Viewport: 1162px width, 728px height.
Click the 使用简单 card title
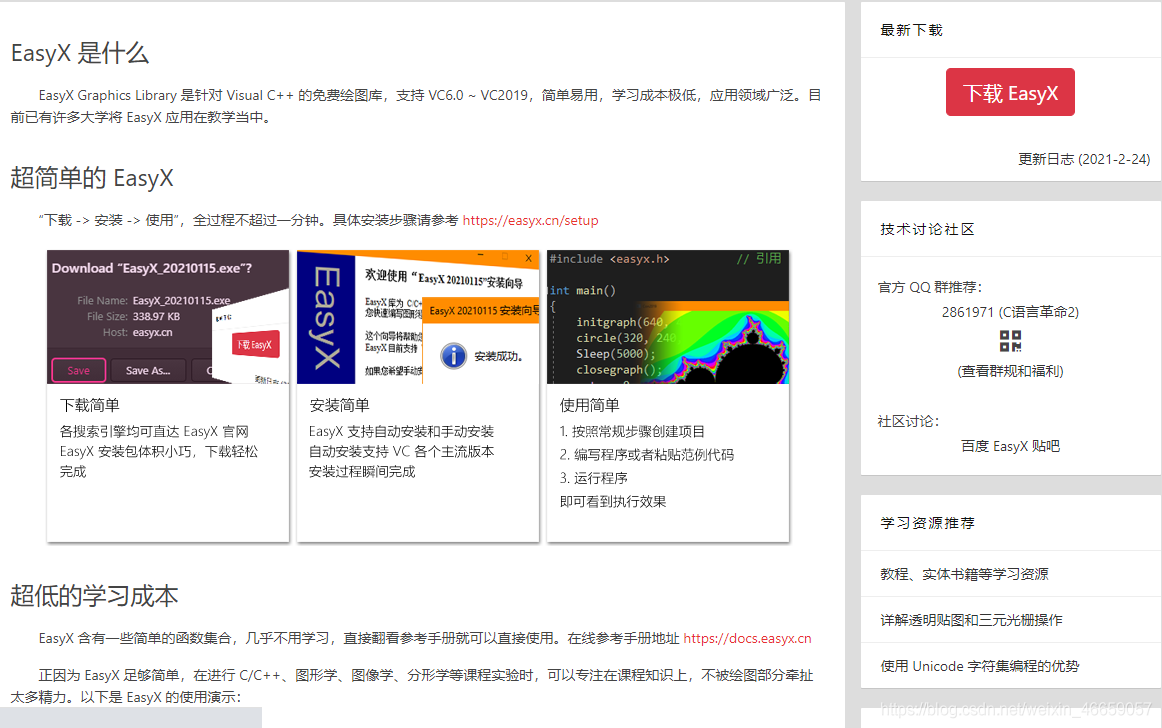tap(589, 406)
